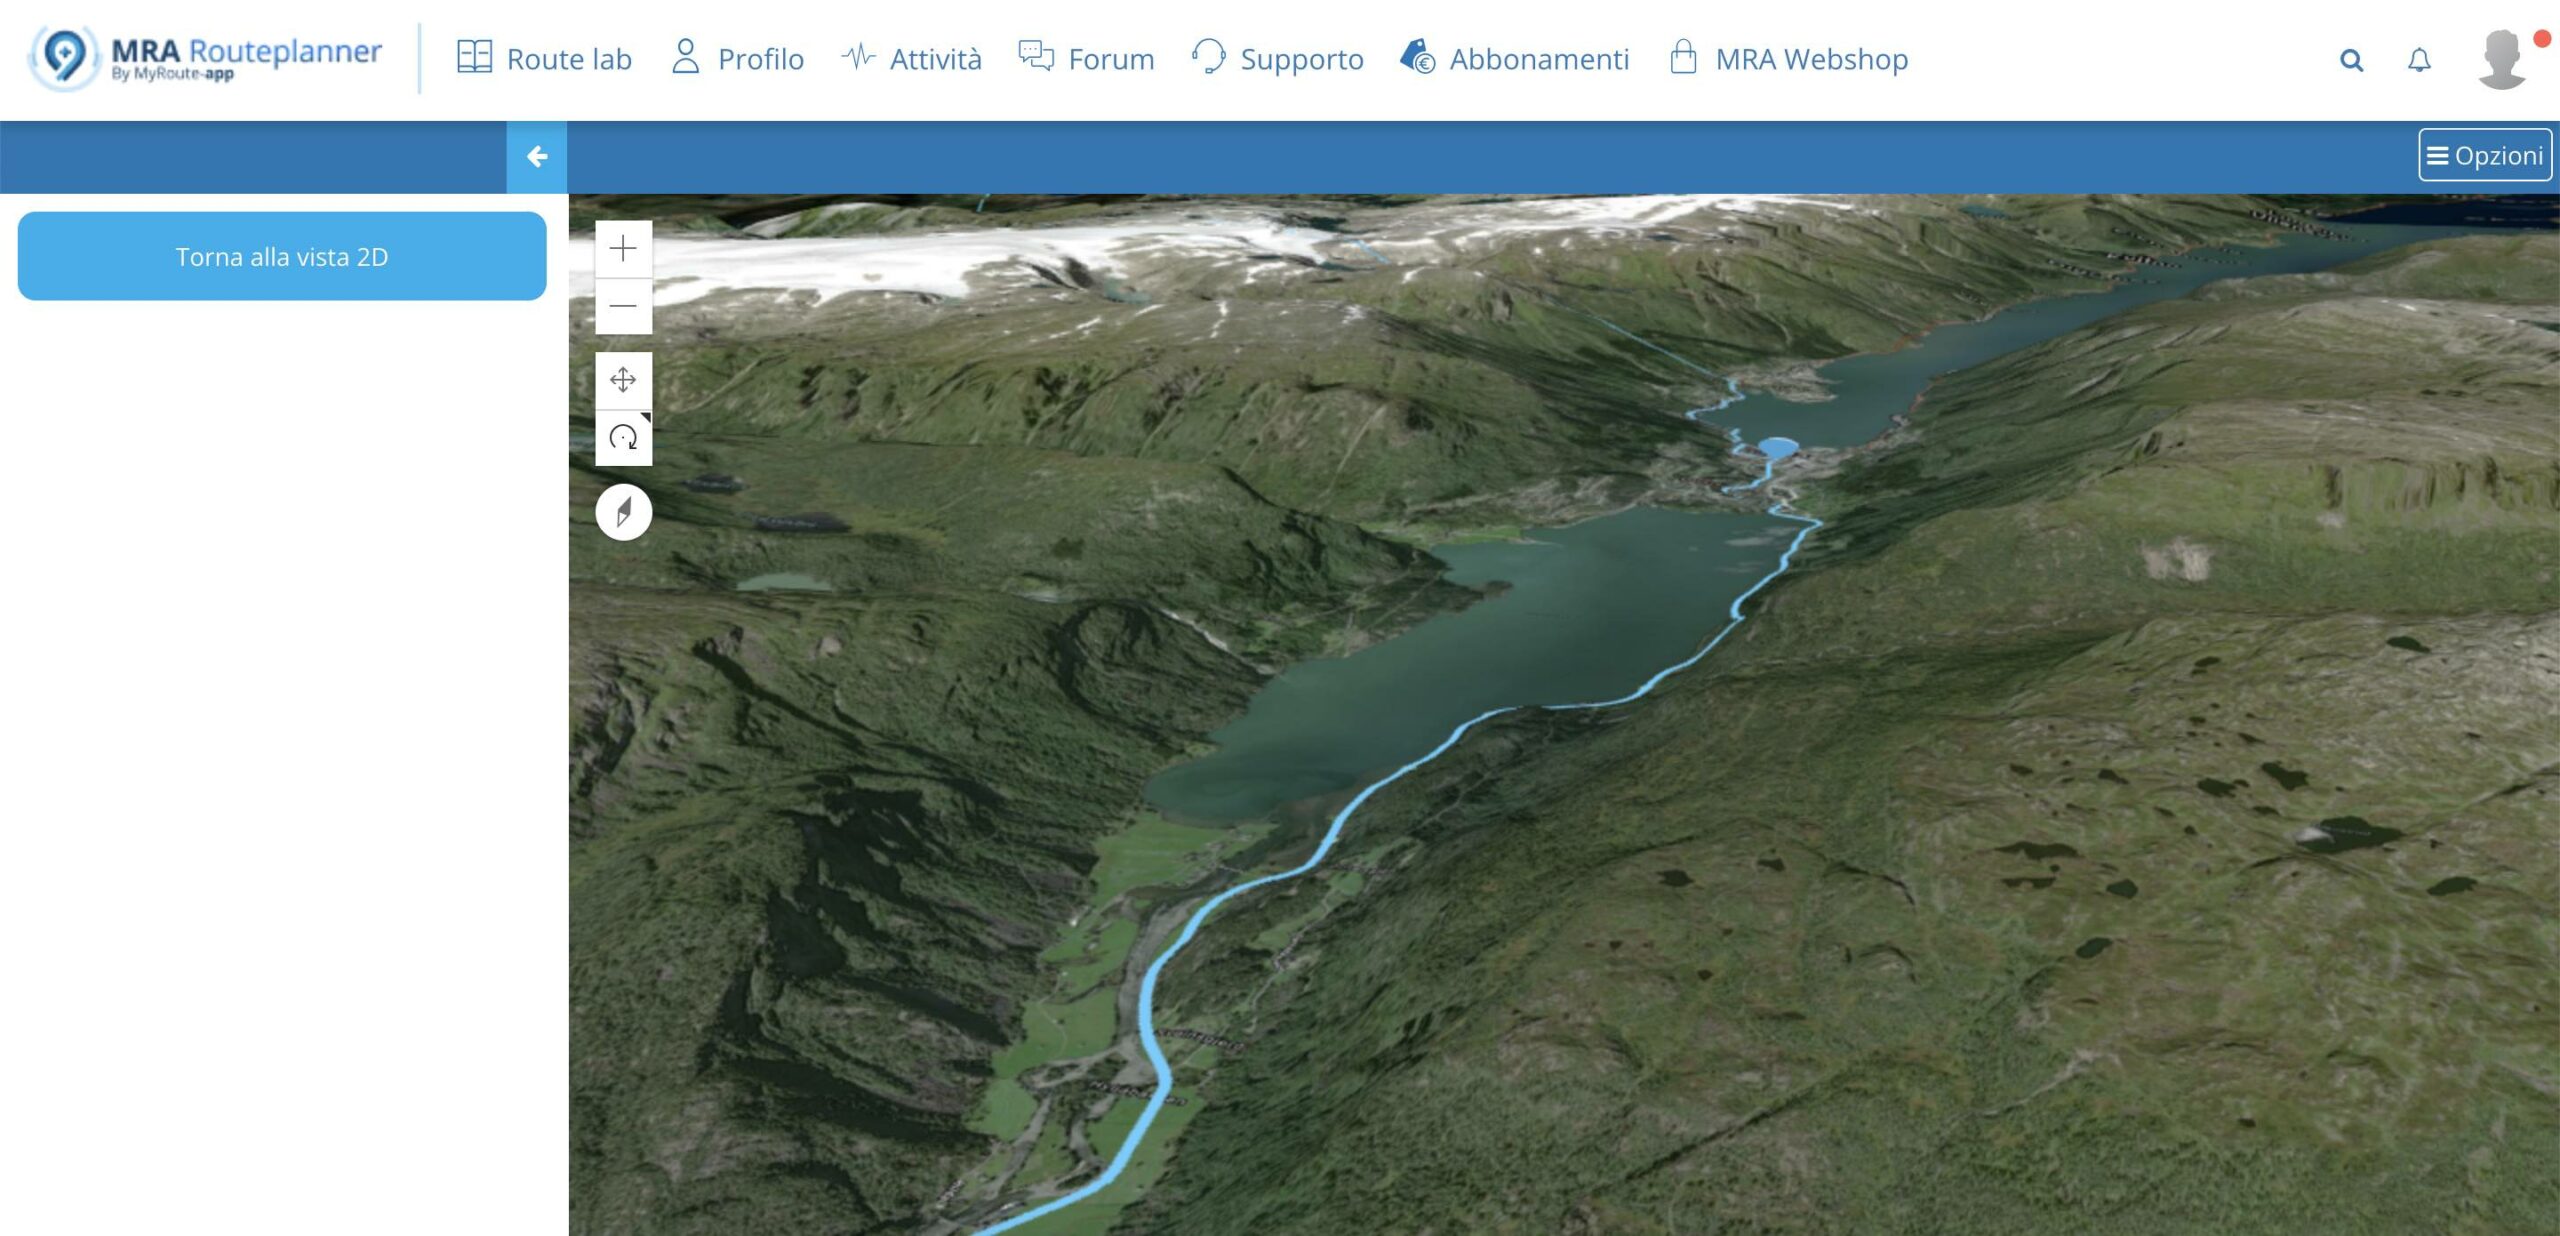The width and height of the screenshot is (2560, 1236).
Task: Zoom in with the plus map button
Action: (x=623, y=248)
